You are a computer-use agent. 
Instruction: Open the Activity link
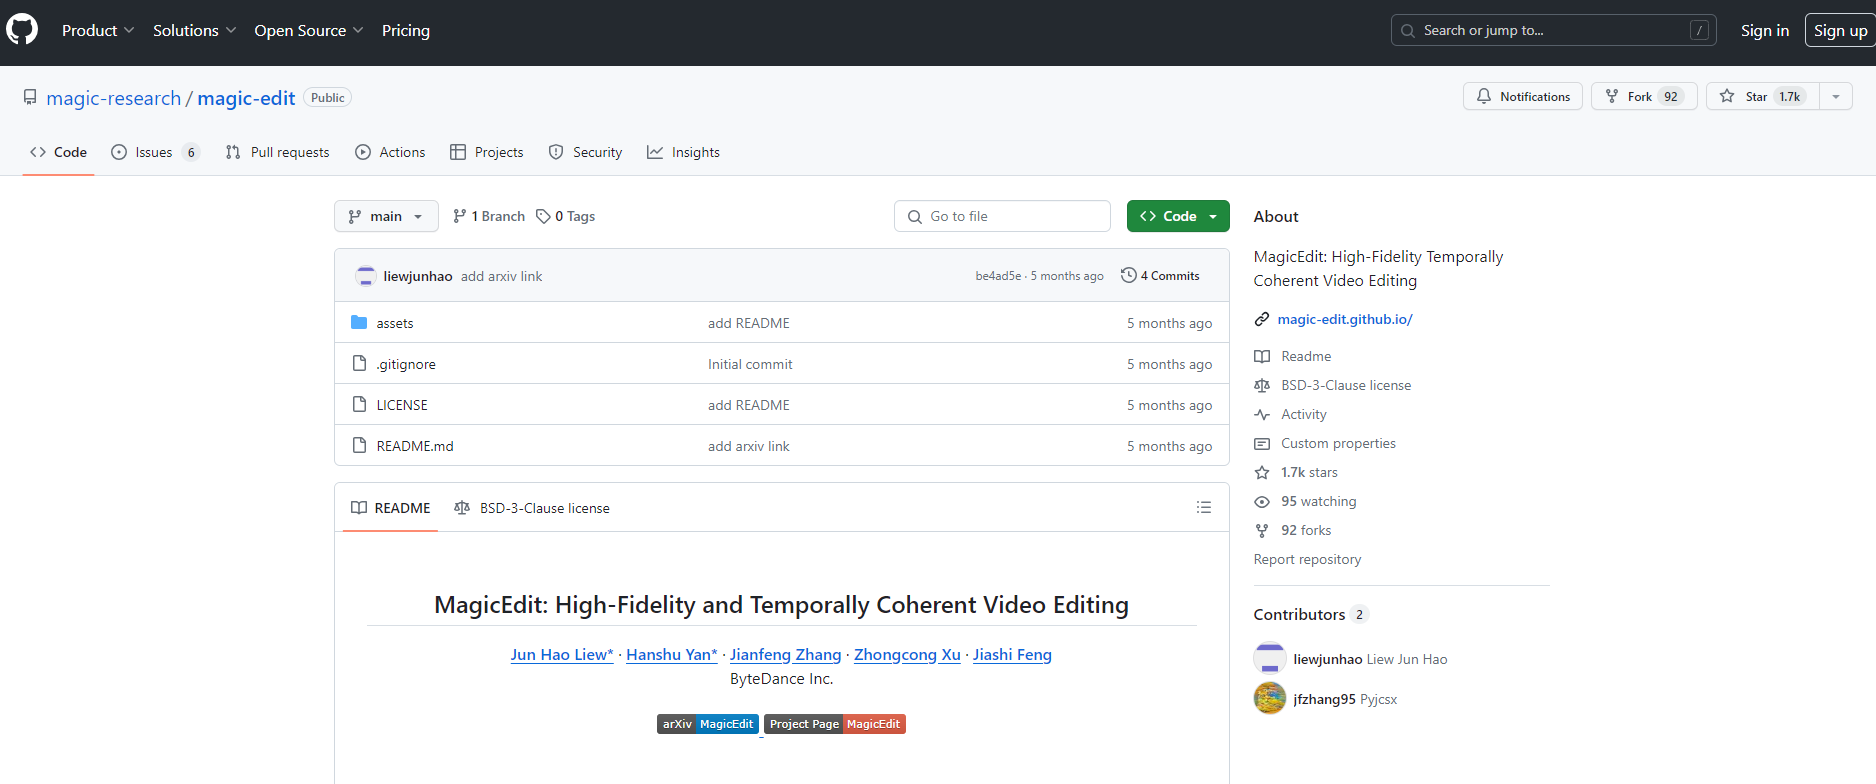(1304, 414)
